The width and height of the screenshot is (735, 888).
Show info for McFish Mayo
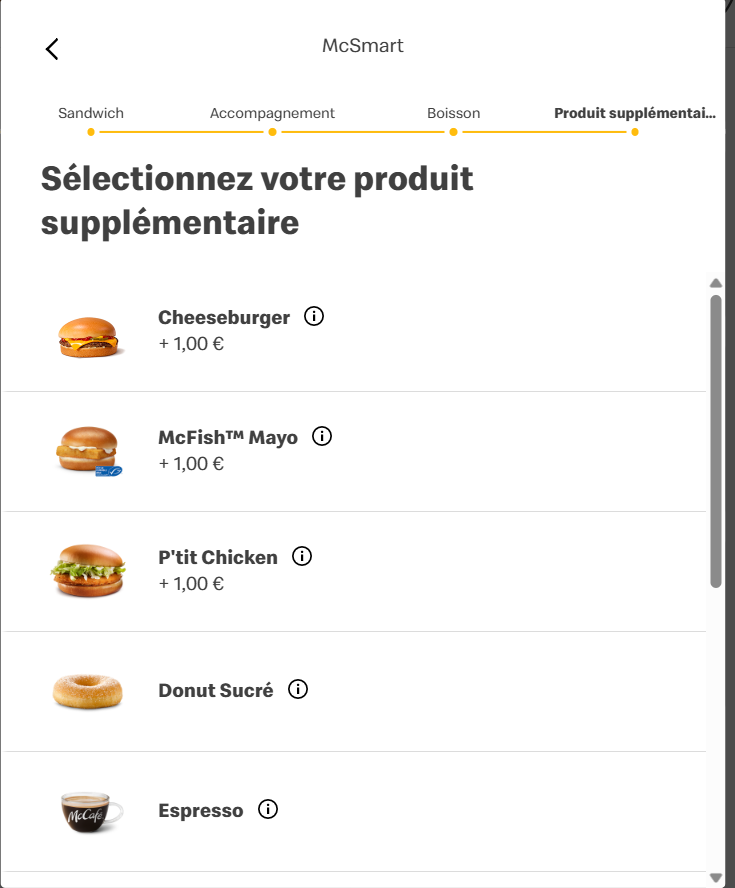[322, 436]
